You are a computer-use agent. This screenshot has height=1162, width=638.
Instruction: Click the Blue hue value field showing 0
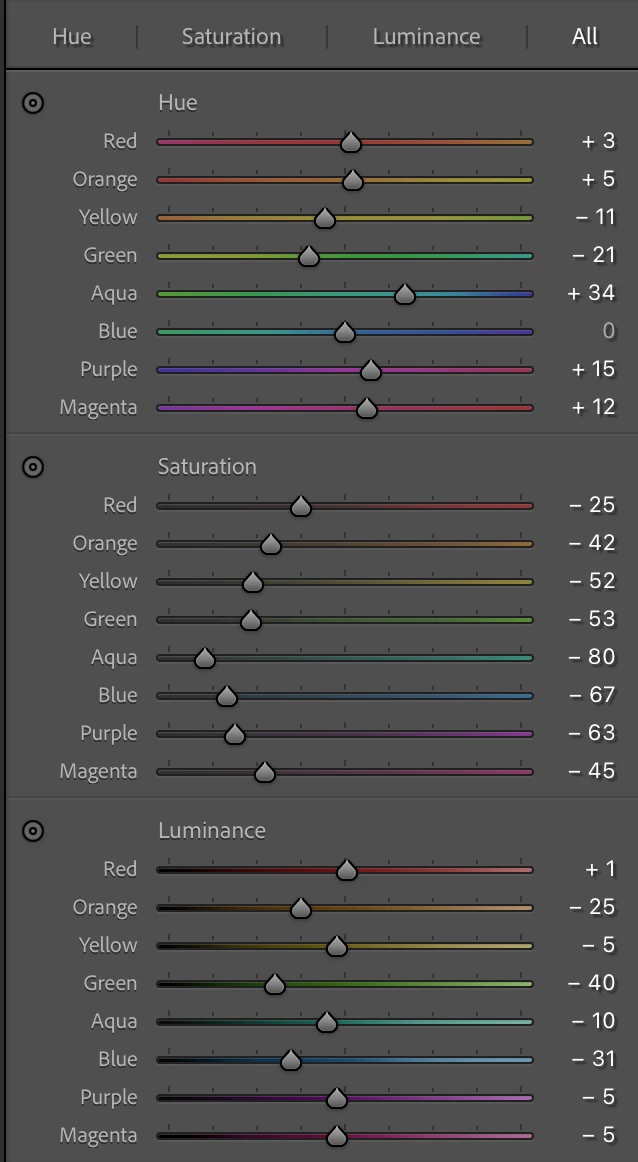(608, 331)
